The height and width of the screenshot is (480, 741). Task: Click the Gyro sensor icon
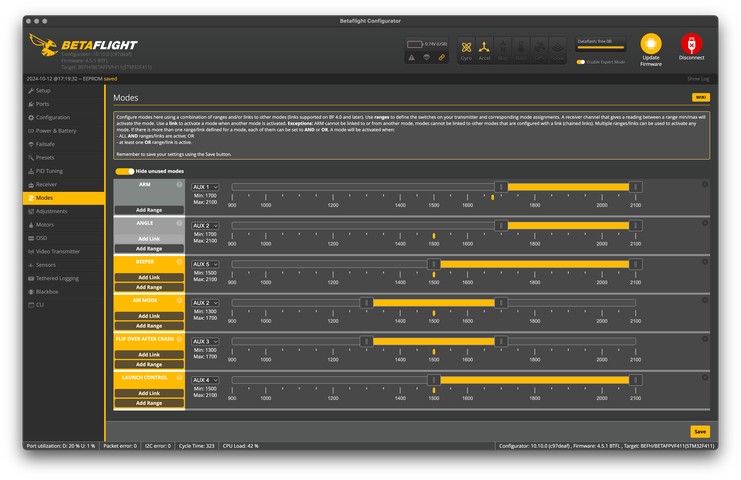466,50
